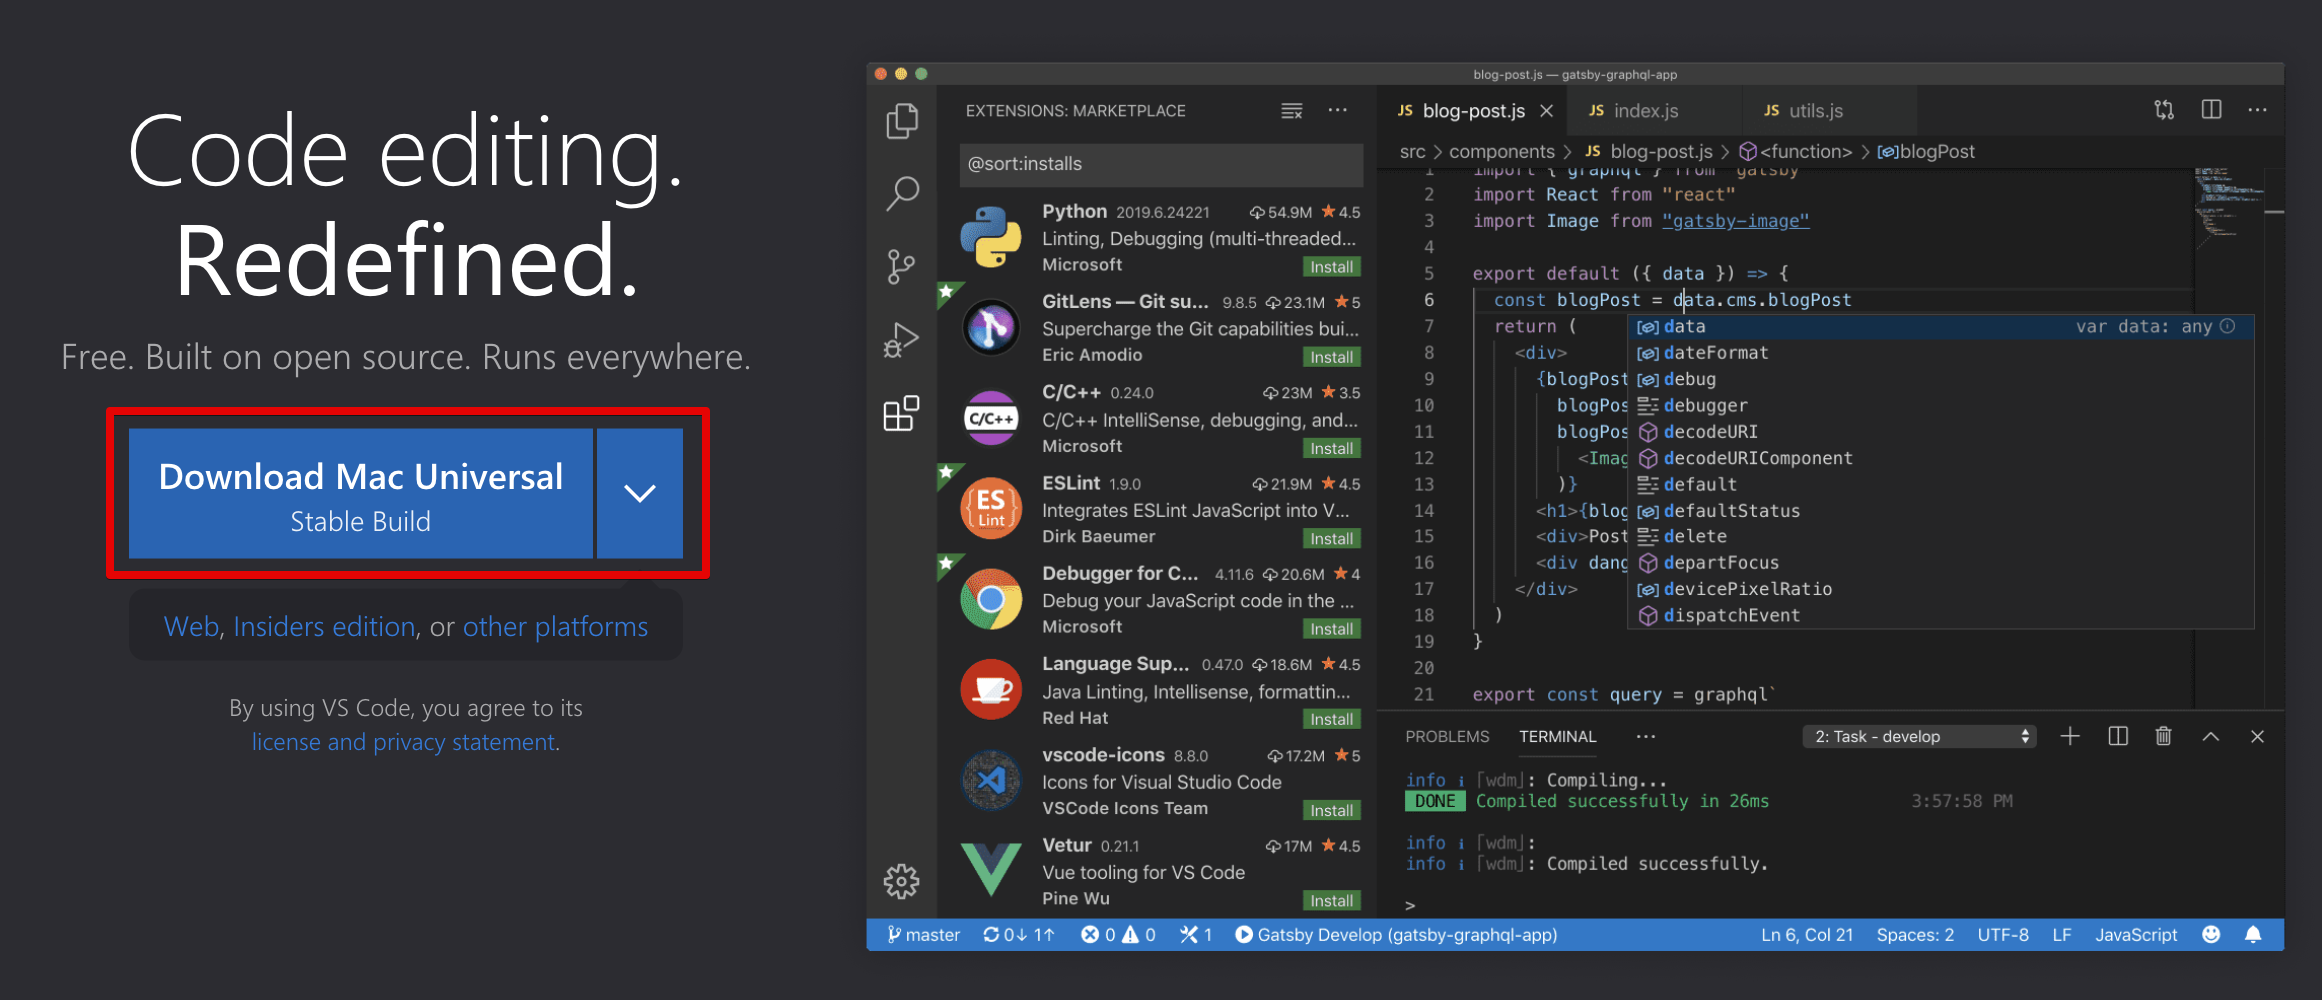Install the C/C++ extension
This screenshot has height=1000, width=2322.
point(1331,448)
